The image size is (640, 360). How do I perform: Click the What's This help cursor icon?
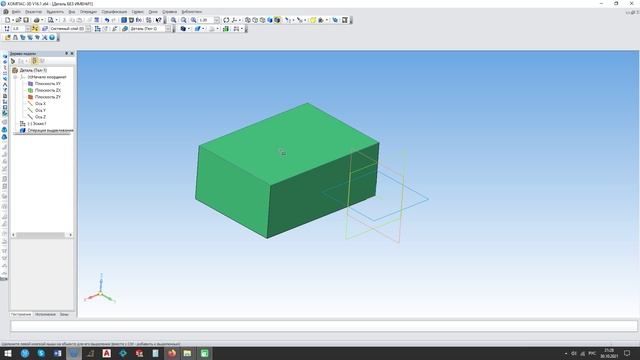158,20
